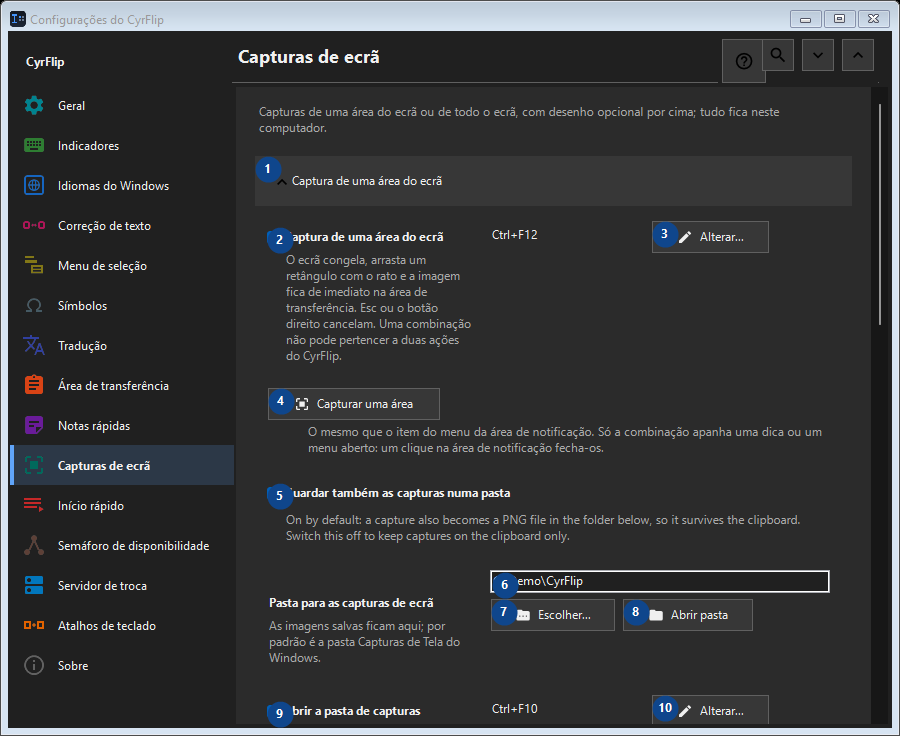Focus the screenshot folder path field
This screenshot has height=736, width=900.
660,582
